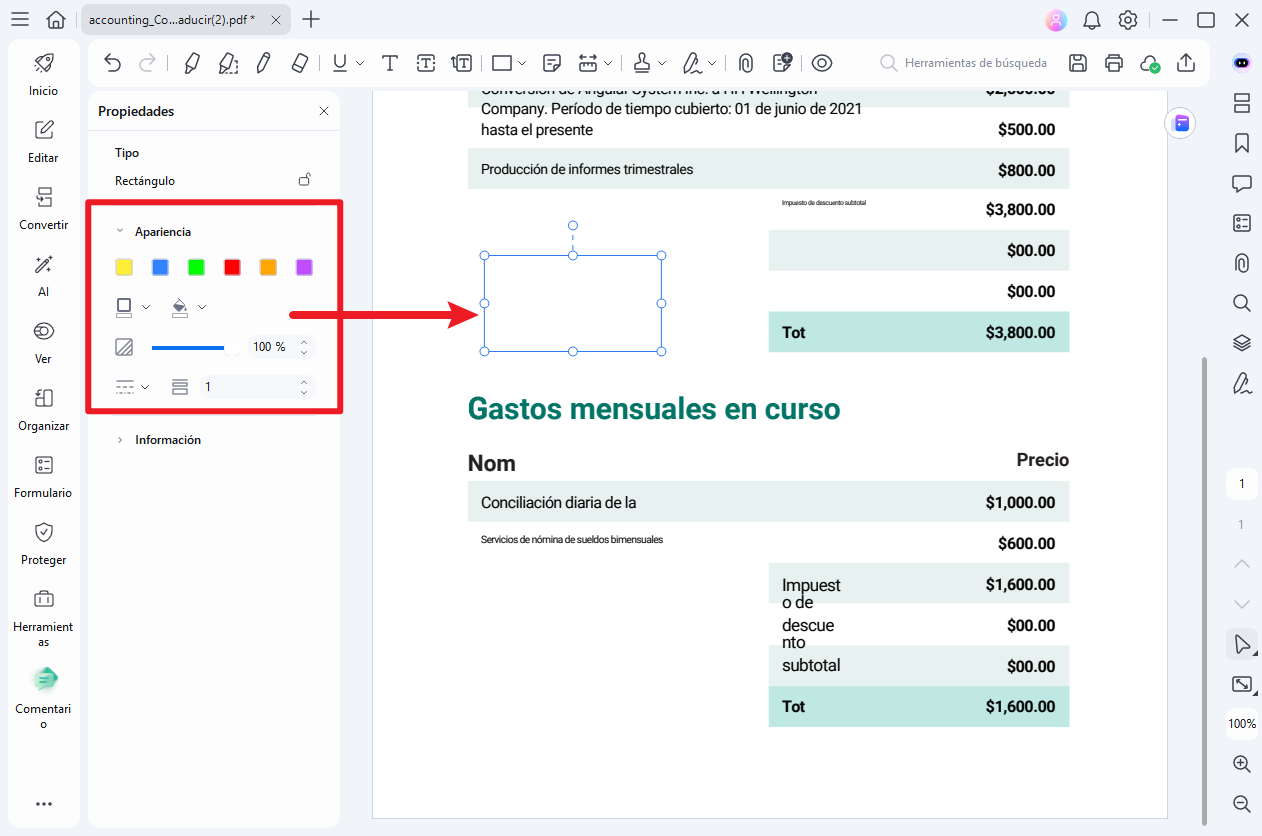Switch to the Formulario sidebar tab
1262x836 pixels.
(x=43, y=475)
